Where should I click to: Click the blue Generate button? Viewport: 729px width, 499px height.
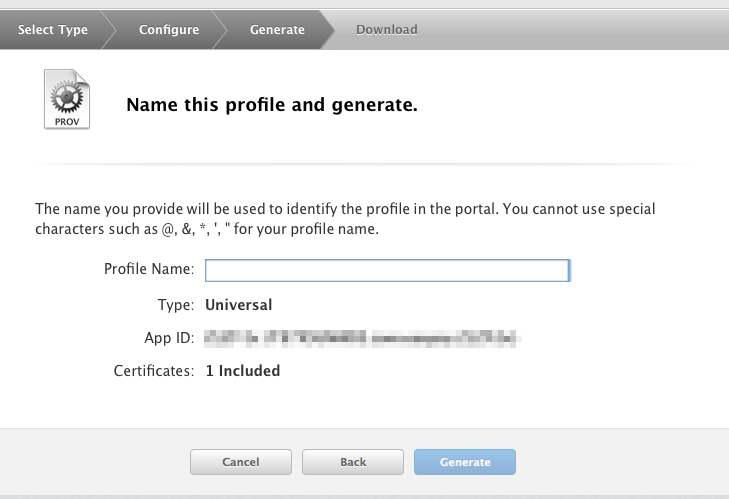[465, 462]
